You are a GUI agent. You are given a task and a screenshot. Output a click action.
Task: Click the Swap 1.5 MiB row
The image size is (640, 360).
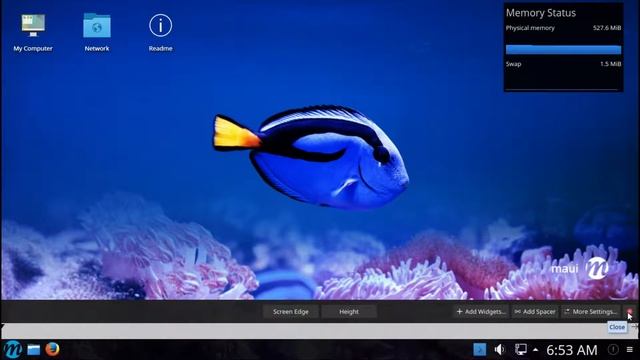tap(563, 64)
